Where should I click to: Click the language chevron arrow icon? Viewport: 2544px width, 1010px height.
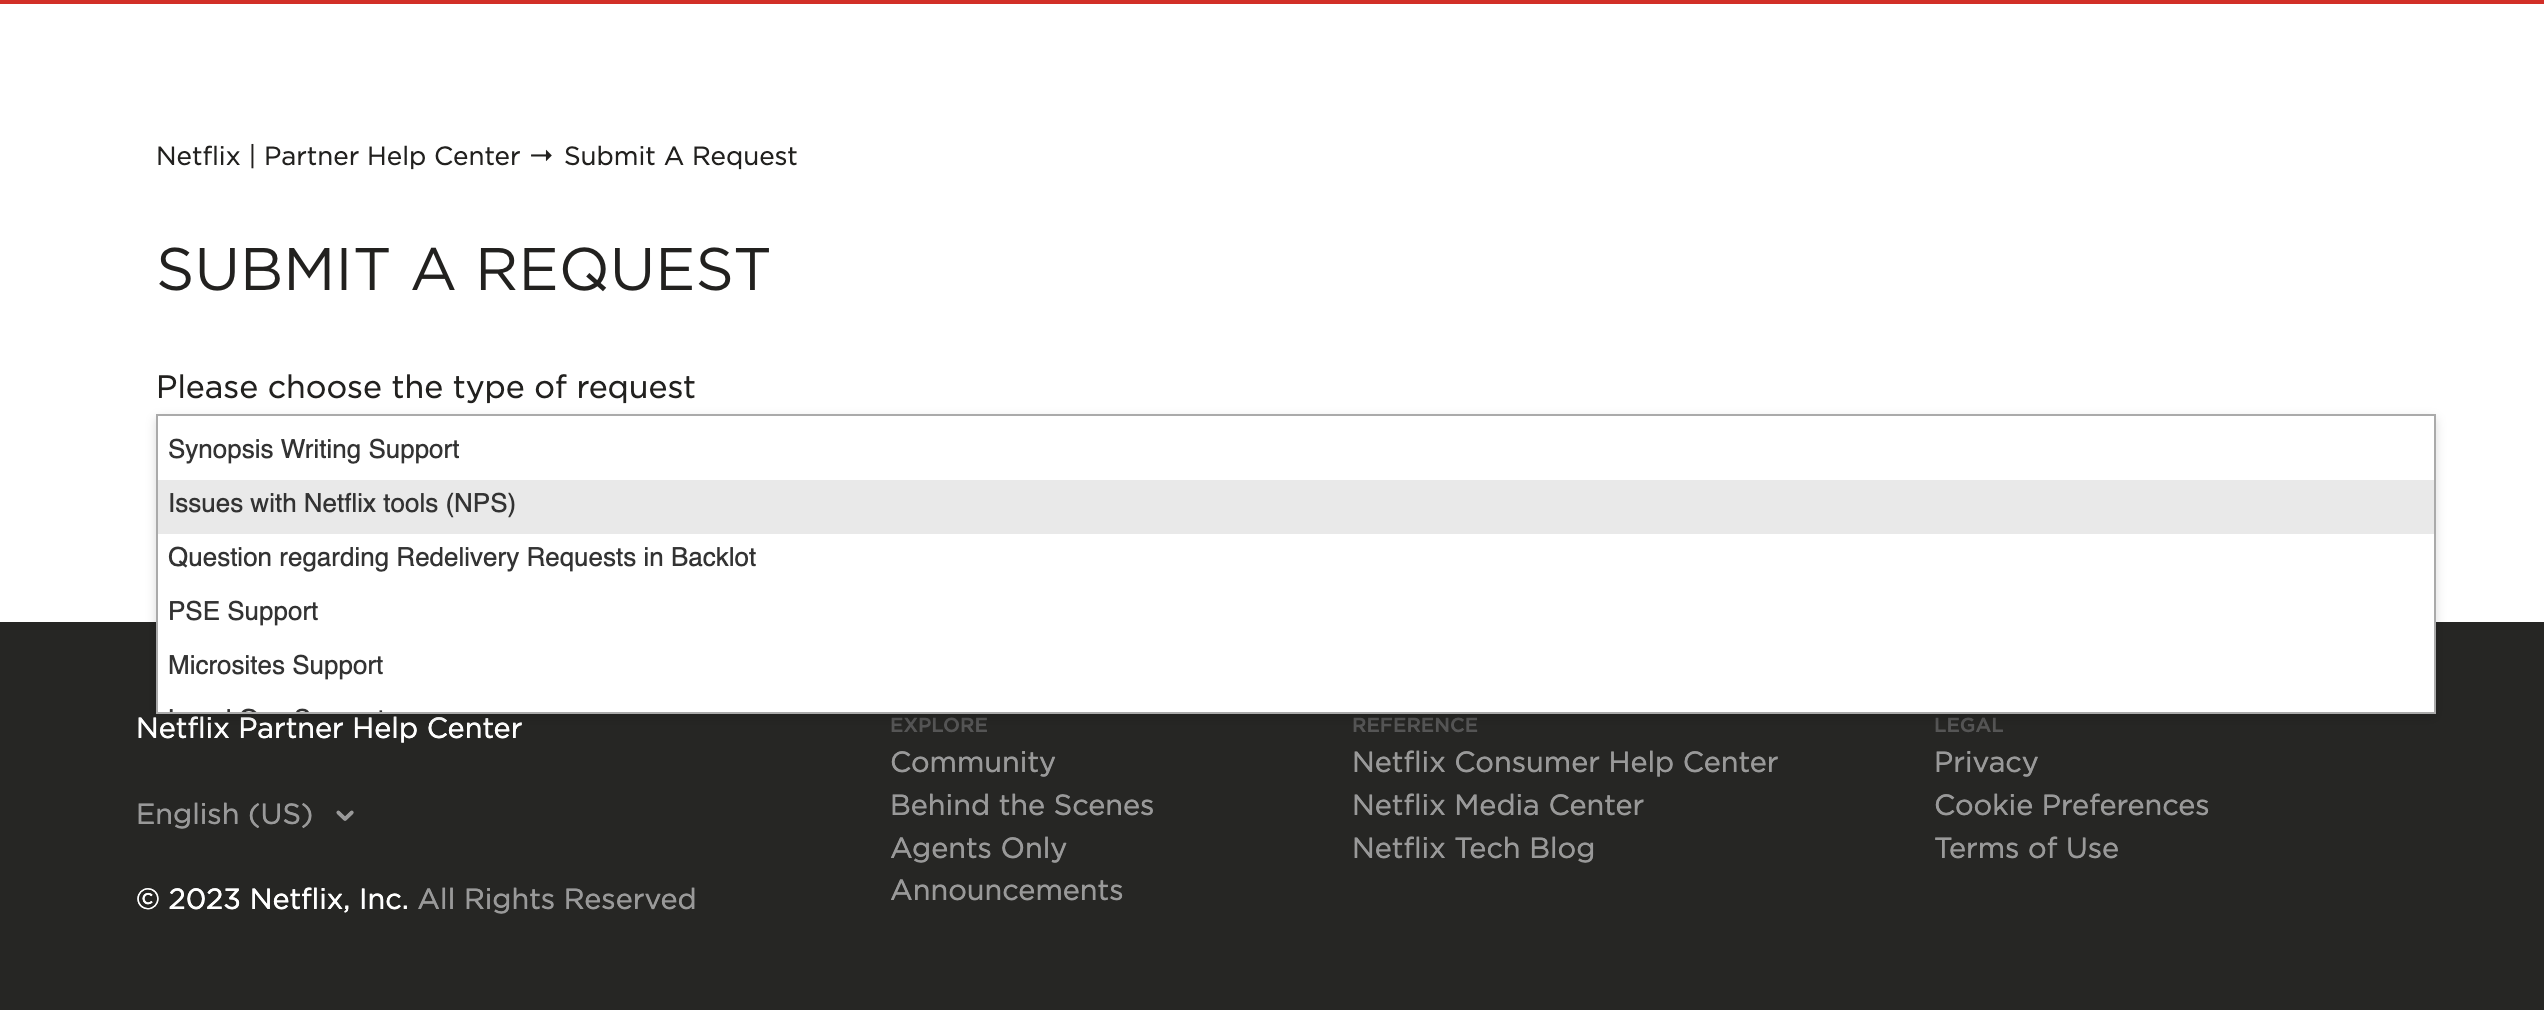tap(345, 816)
